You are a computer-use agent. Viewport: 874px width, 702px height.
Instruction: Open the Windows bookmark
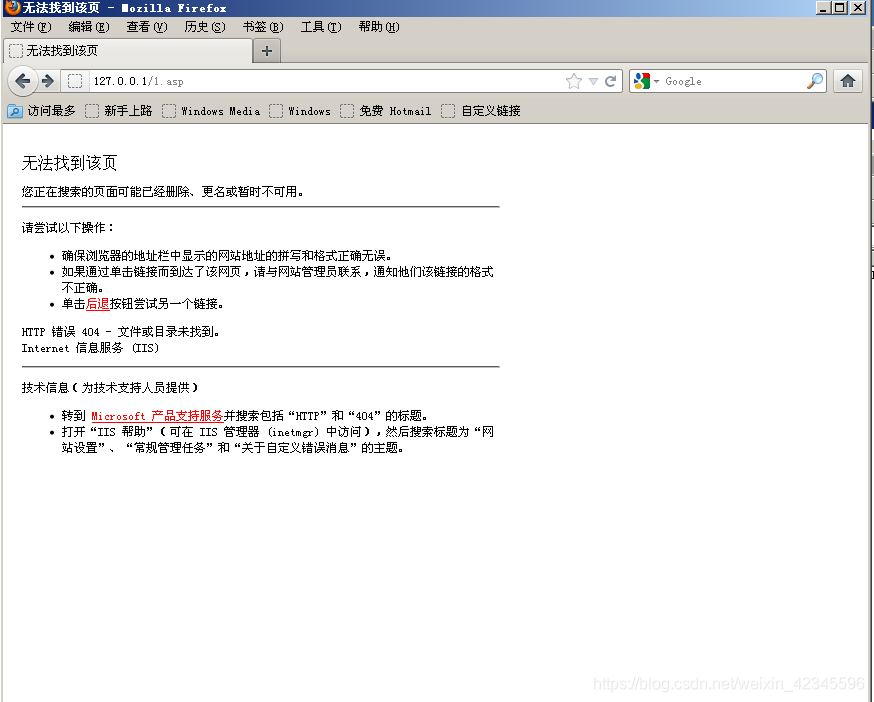pyautogui.click(x=300, y=111)
